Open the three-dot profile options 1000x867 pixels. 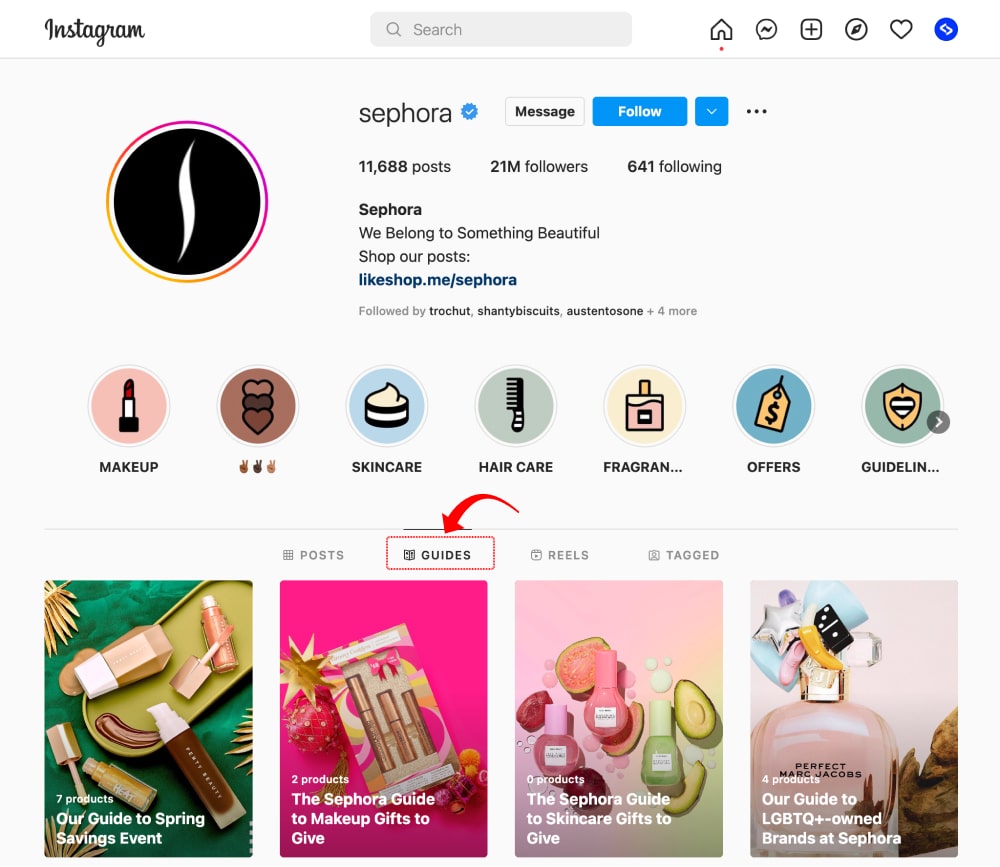[756, 112]
